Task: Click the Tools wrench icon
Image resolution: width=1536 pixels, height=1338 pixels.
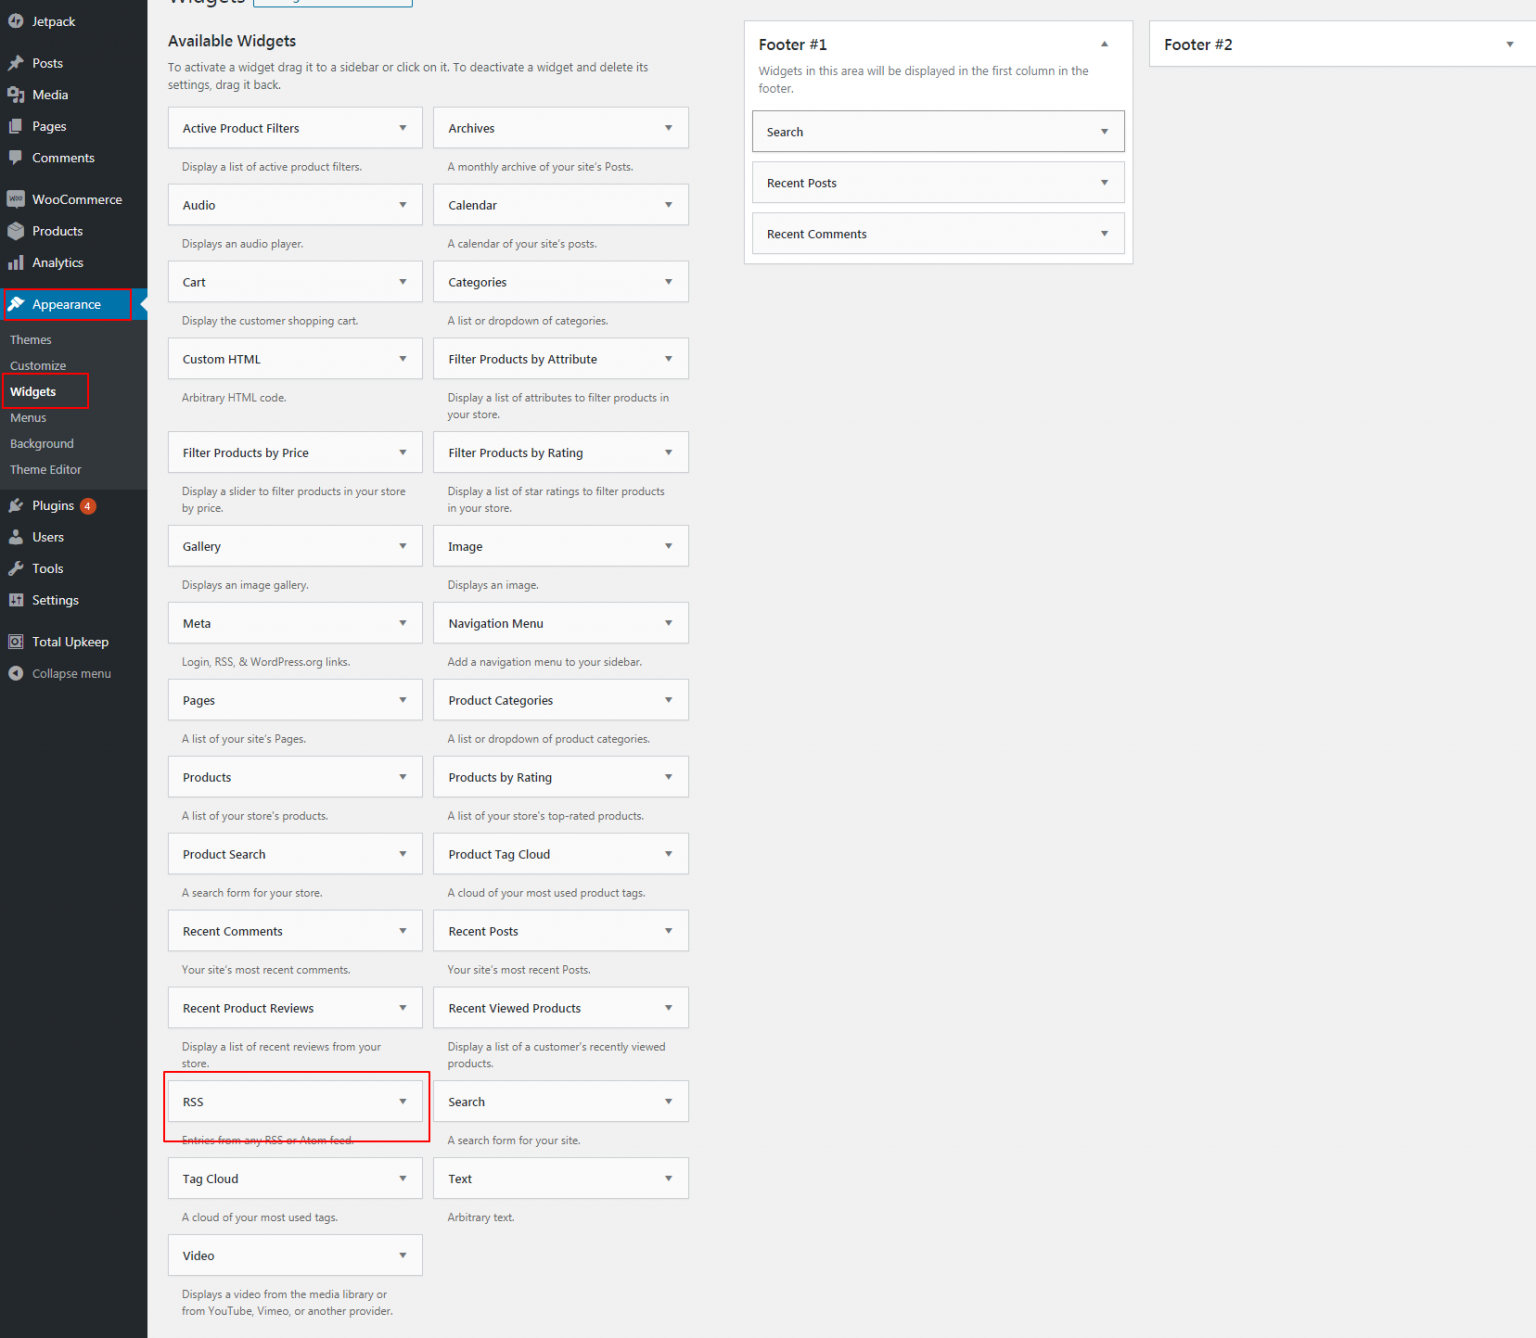Action: 16,568
